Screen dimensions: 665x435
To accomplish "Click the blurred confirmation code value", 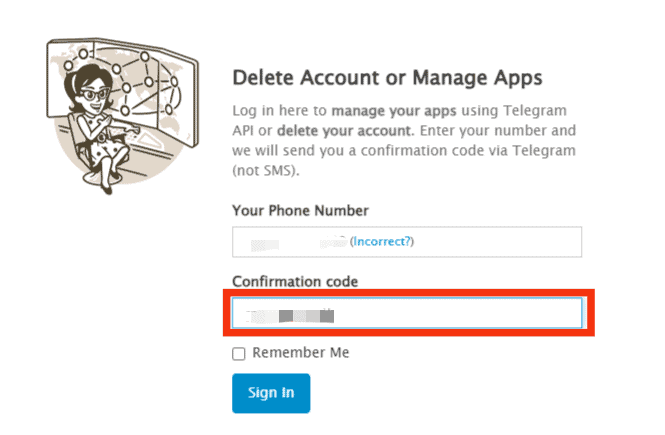I will coord(290,315).
